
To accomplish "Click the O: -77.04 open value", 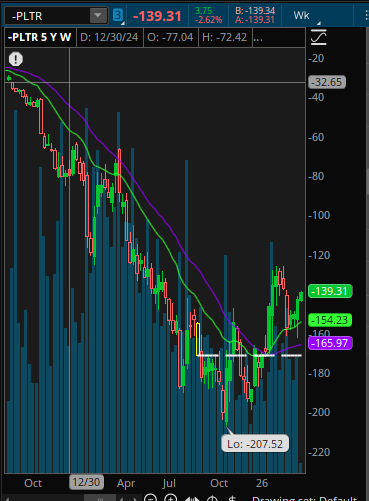I will click(170, 37).
